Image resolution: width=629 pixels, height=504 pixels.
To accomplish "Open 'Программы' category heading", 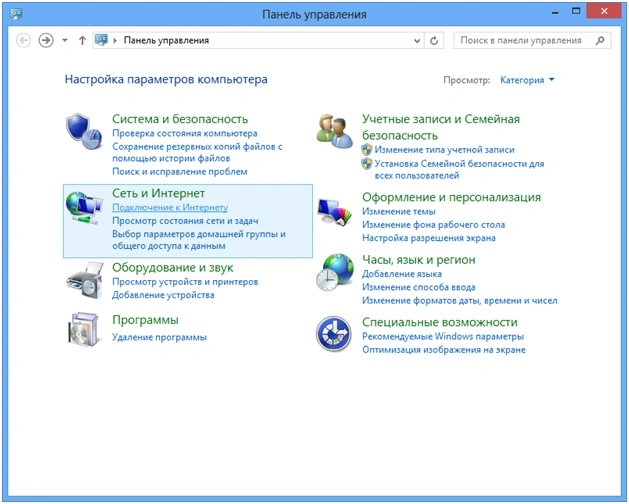I will coord(145,320).
